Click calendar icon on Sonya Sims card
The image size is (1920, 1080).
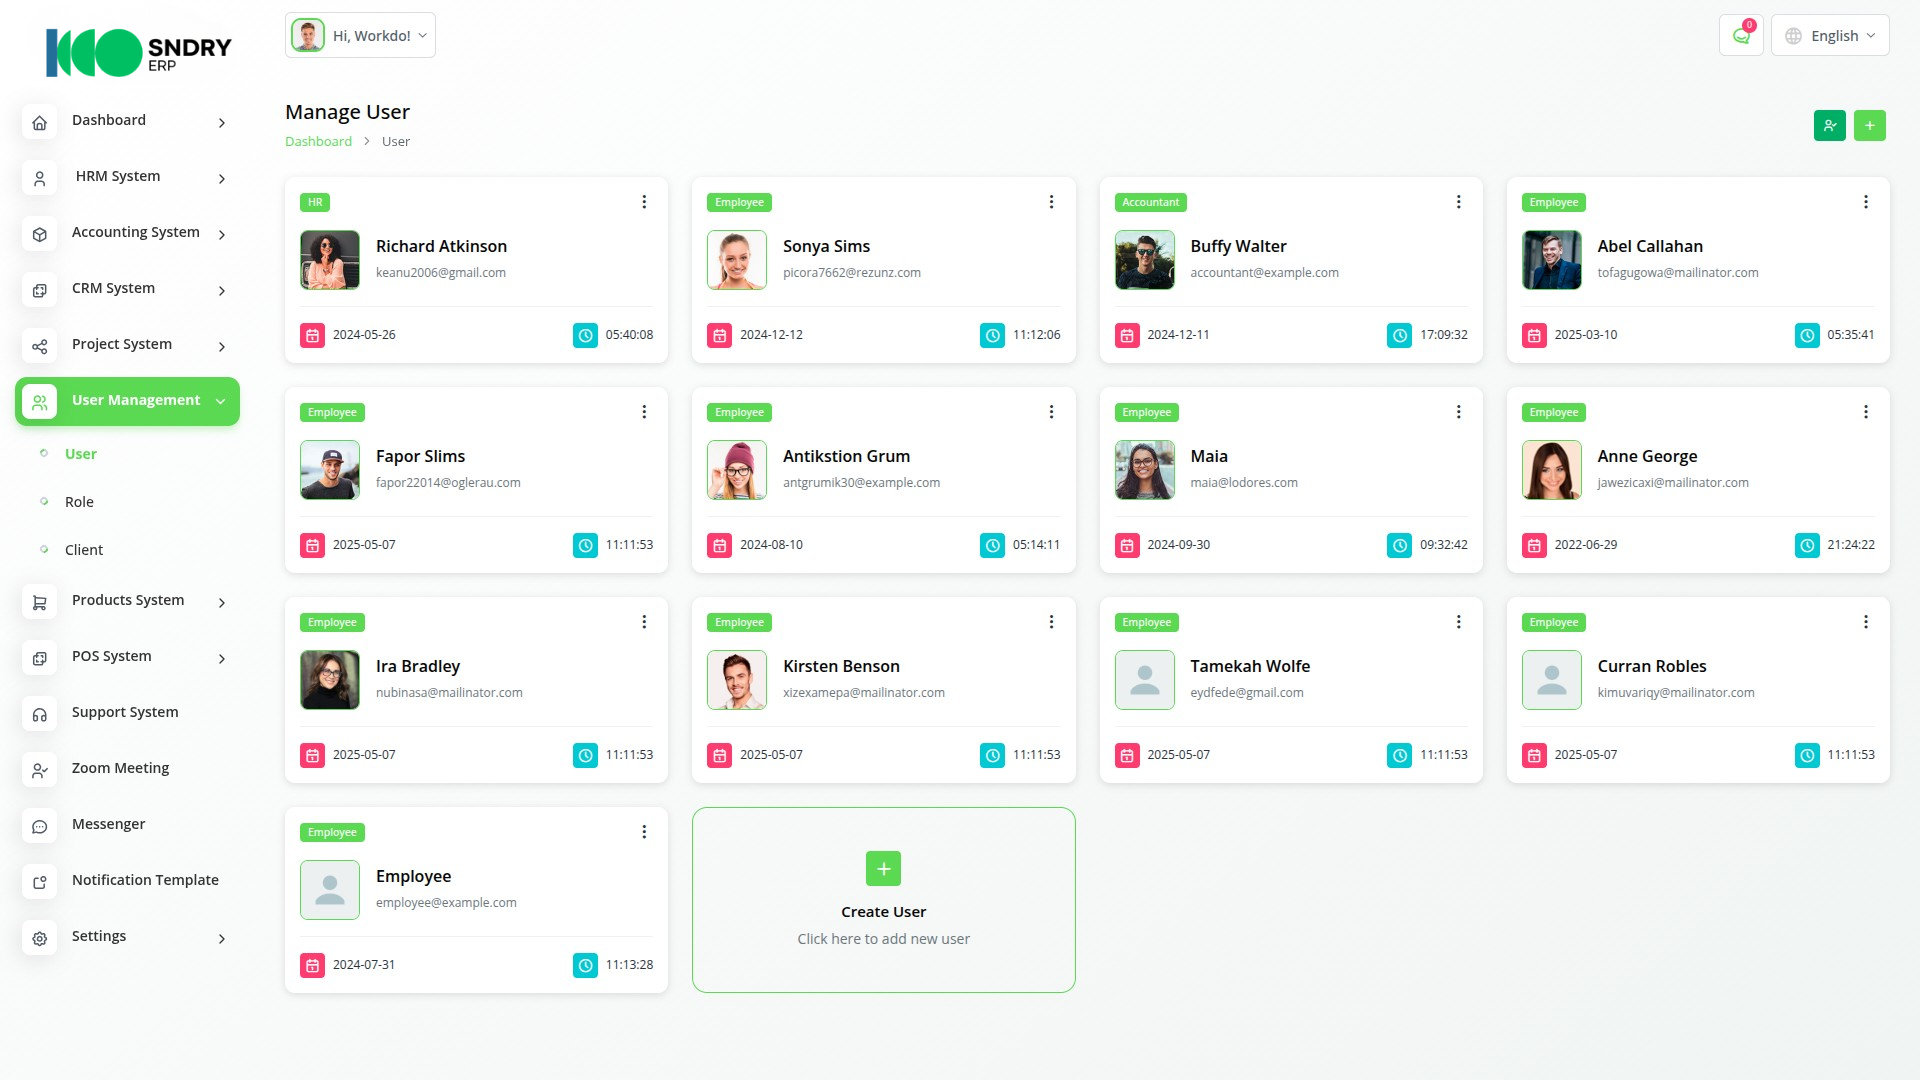click(719, 336)
